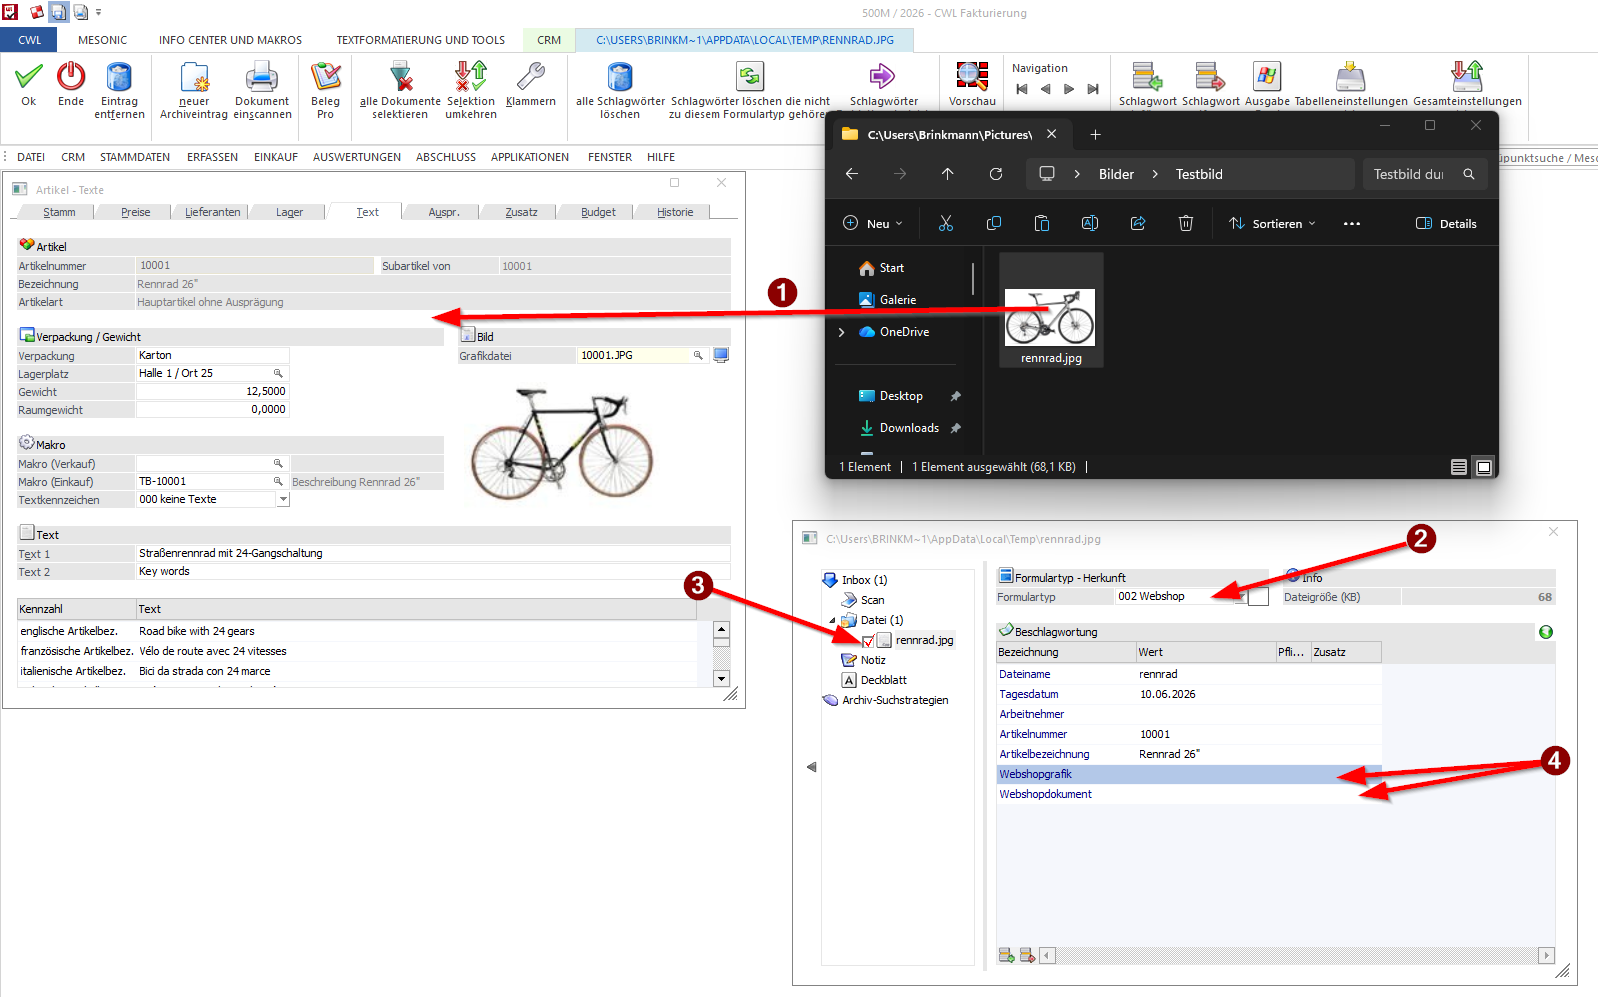This screenshot has width=1598, height=997.
Task: Click Bilder breadcrumb in Explorer
Action: coord(1116,174)
